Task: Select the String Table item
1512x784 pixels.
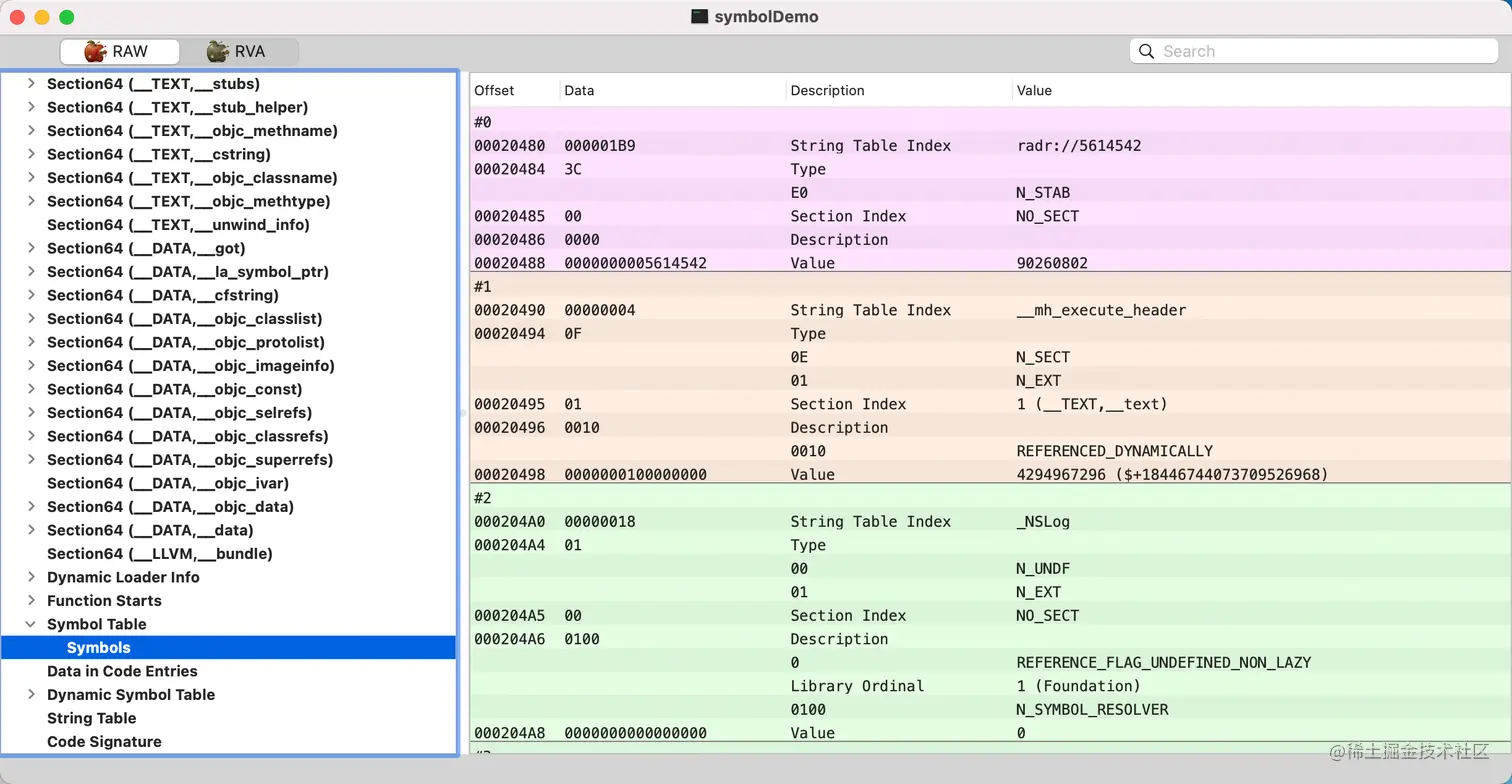Action: (x=228, y=718)
